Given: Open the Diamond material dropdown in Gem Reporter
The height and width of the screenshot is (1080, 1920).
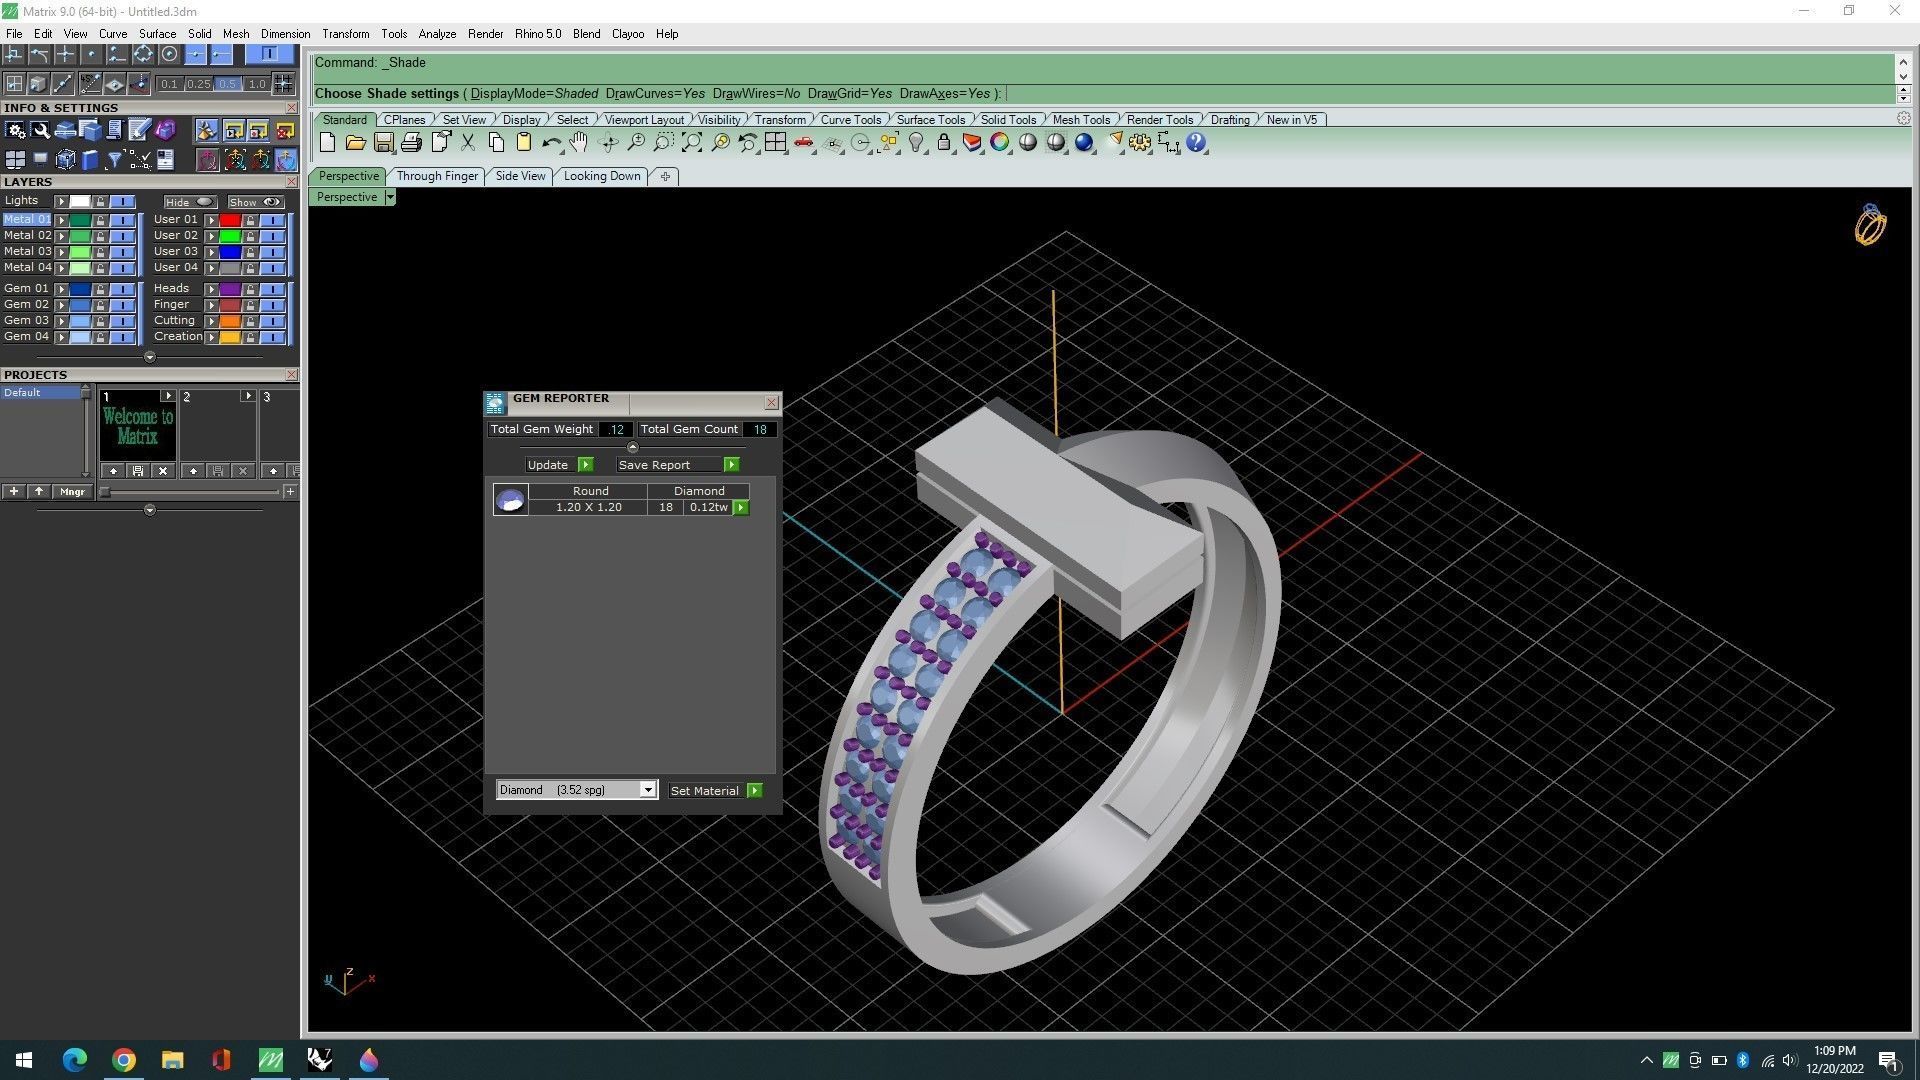Looking at the screenshot, I should coord(648,790).
